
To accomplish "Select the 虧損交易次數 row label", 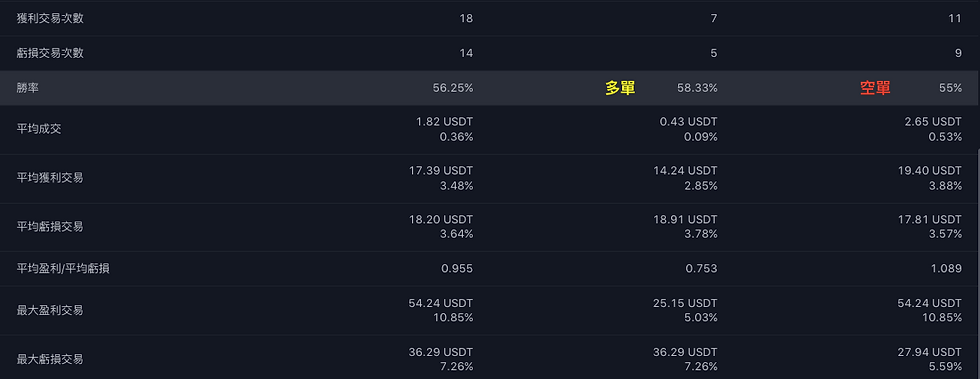I will (x=50, y=53).
